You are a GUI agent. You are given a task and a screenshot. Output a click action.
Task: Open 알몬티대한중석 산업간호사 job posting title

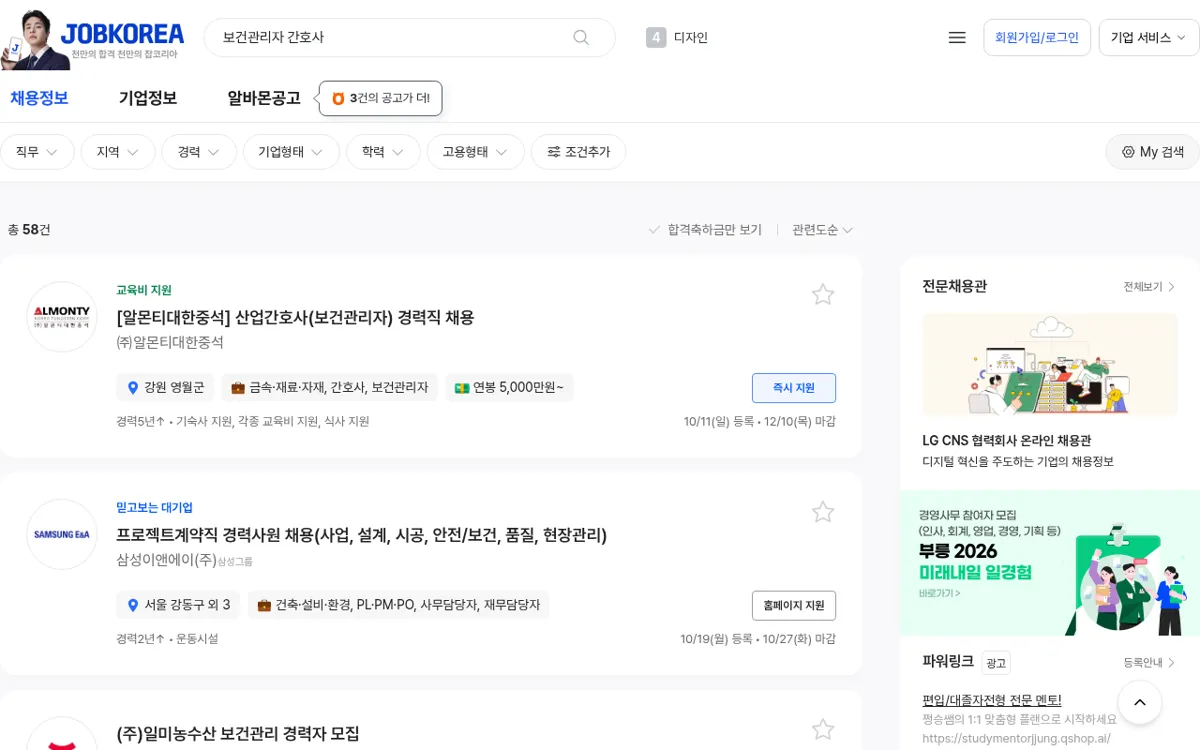click(x=295, y=317)
